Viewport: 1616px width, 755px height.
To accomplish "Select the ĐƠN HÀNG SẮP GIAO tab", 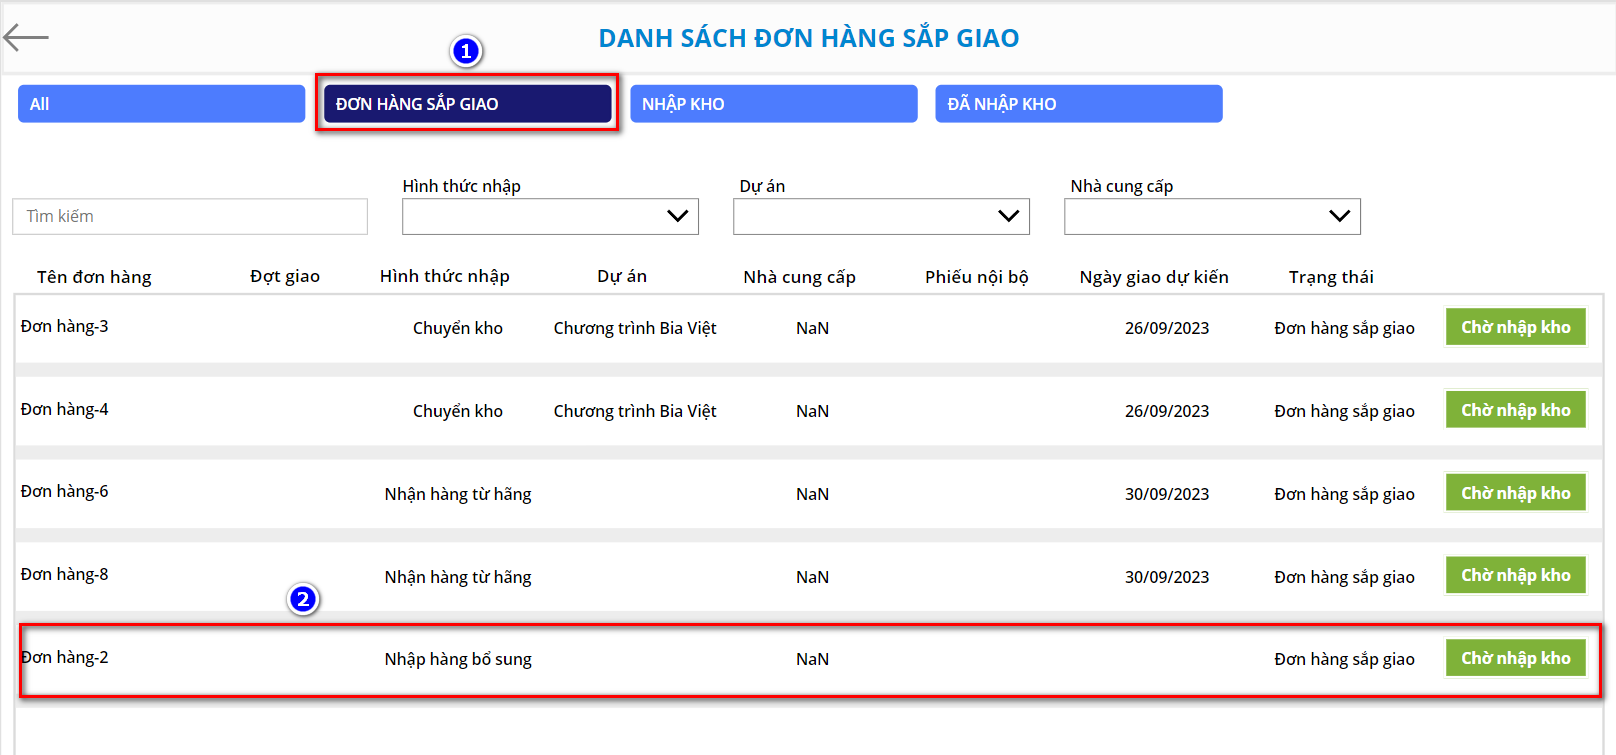I will tap(467, 104).
